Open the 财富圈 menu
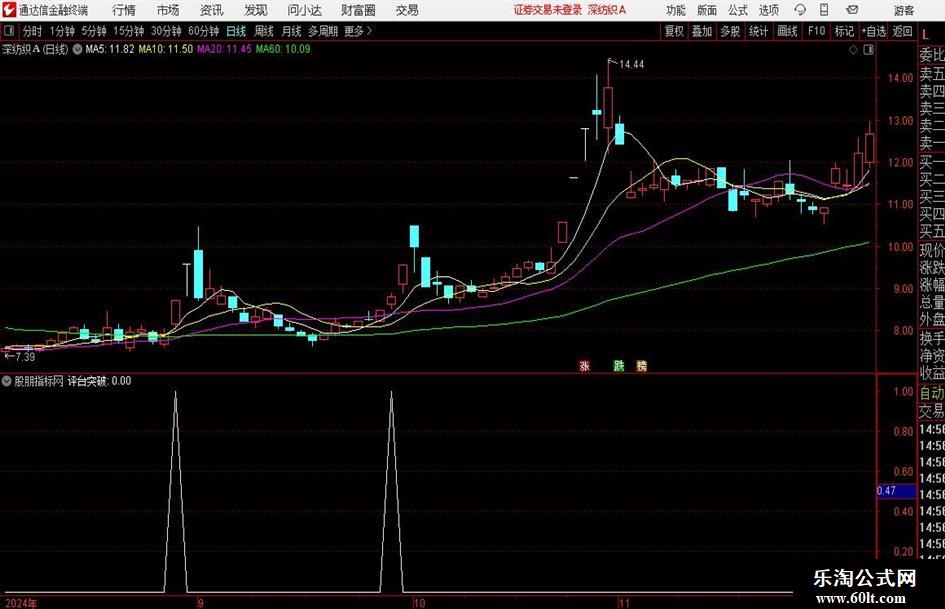This screenshot has height=609, width=945. tap(358, 10)
